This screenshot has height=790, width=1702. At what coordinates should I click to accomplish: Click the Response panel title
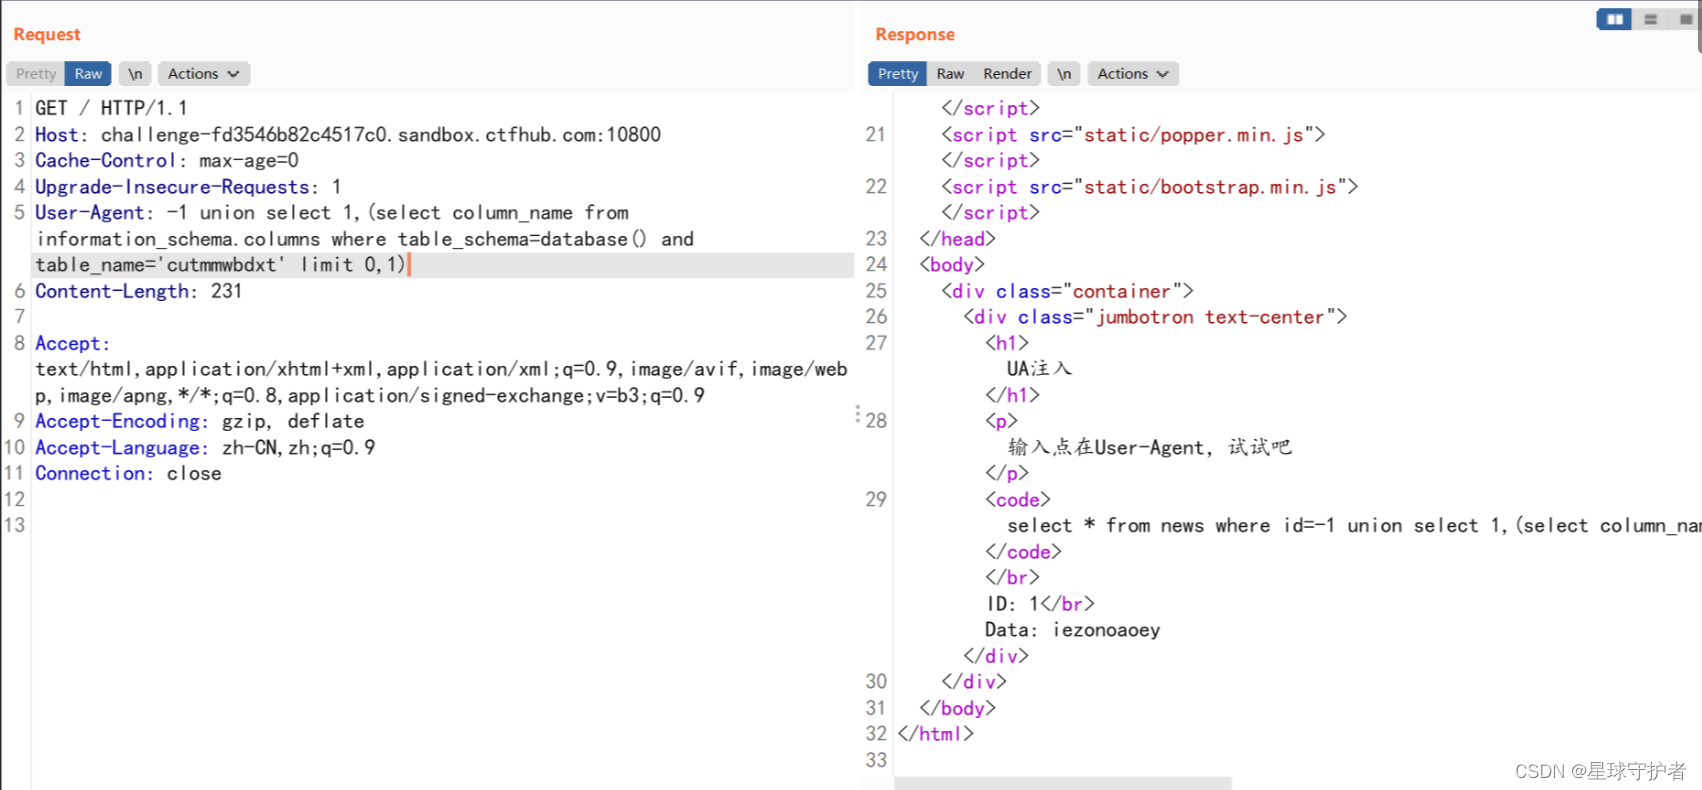tap(915, 34)
